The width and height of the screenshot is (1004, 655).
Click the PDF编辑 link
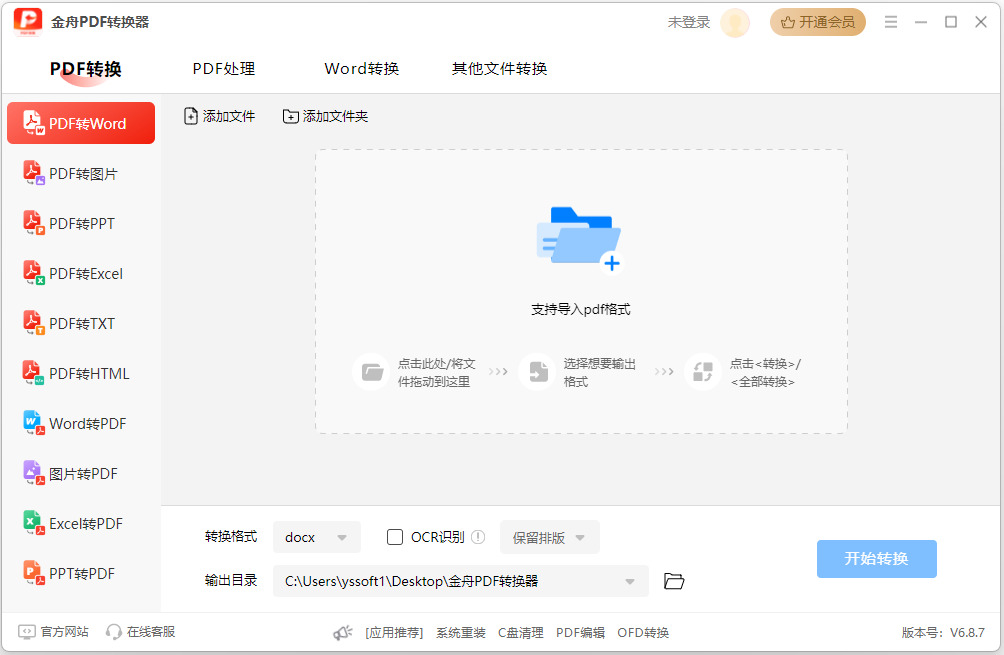coord(580,633)
